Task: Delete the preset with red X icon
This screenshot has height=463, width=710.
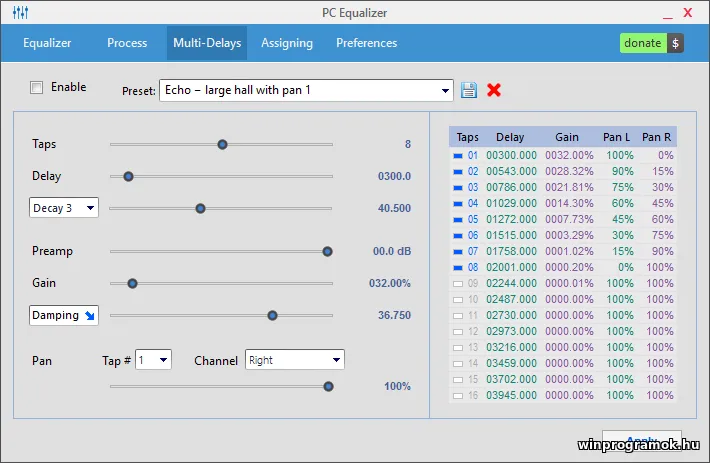Action: click(494, 90)
